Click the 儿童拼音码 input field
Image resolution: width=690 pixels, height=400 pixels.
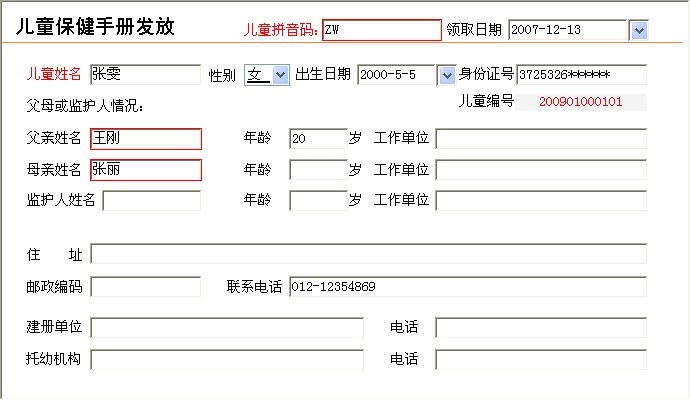(382, 30)
